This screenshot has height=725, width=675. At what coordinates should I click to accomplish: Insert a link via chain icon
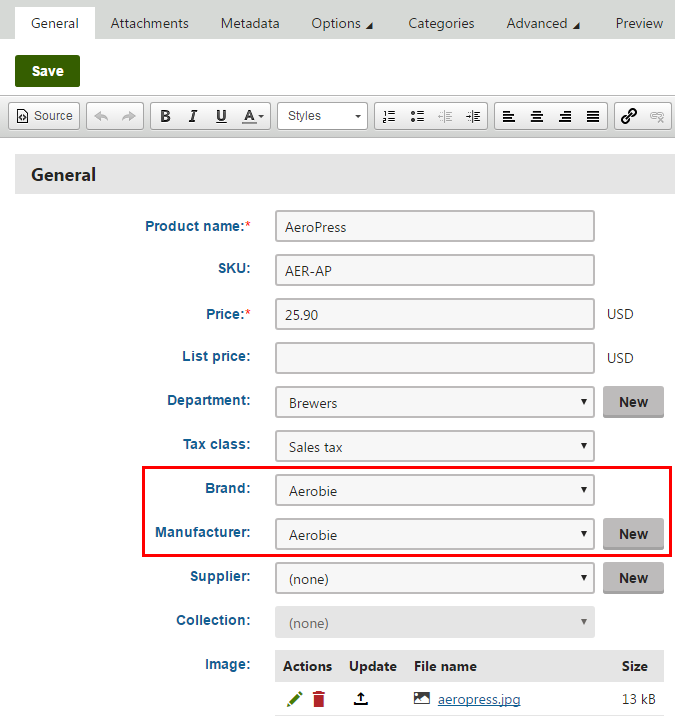tap(629, 116)
